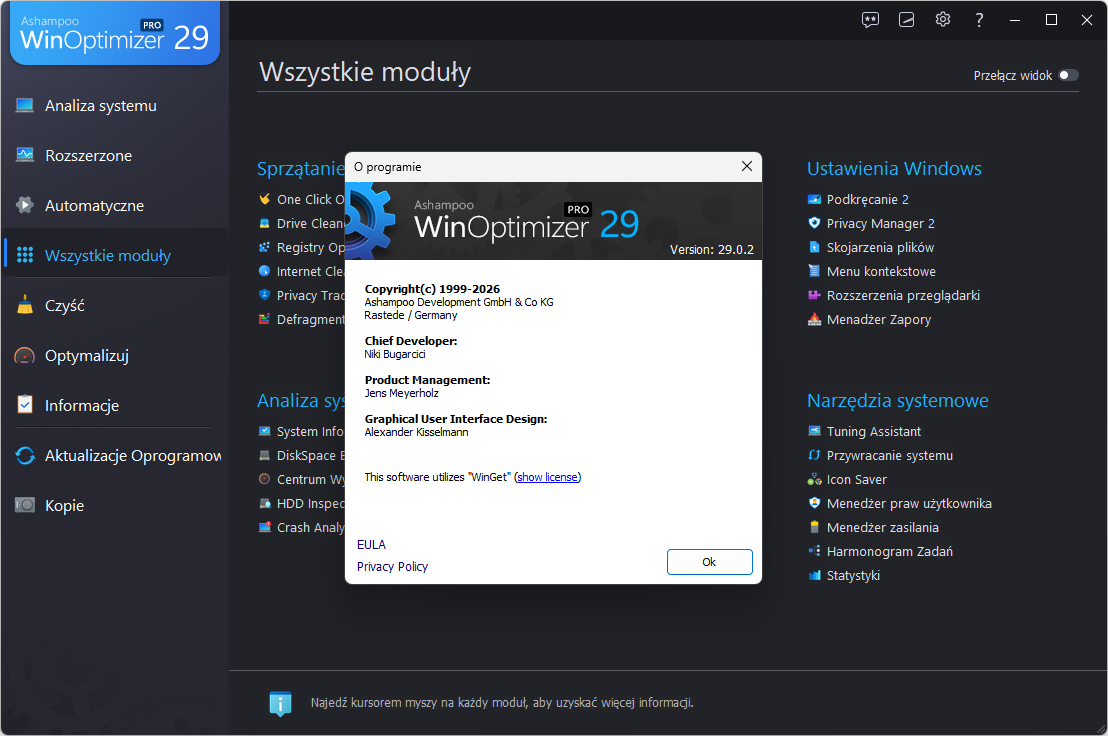This screenshot has width=1108, height=736.
Task: Click the Przywracanie systemu icon
Action: coord(814,455)
